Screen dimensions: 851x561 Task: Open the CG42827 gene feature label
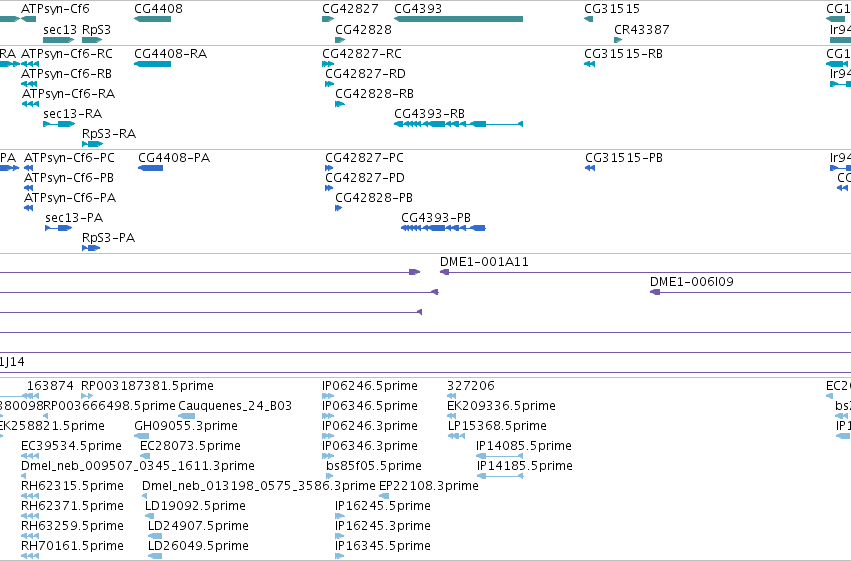click(x=350, y=9)
